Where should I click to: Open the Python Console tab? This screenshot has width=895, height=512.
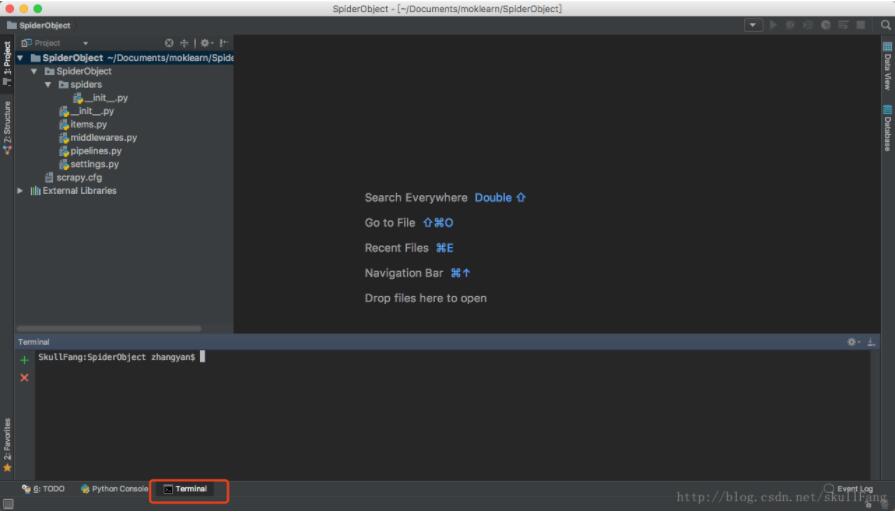pos(114,489)
